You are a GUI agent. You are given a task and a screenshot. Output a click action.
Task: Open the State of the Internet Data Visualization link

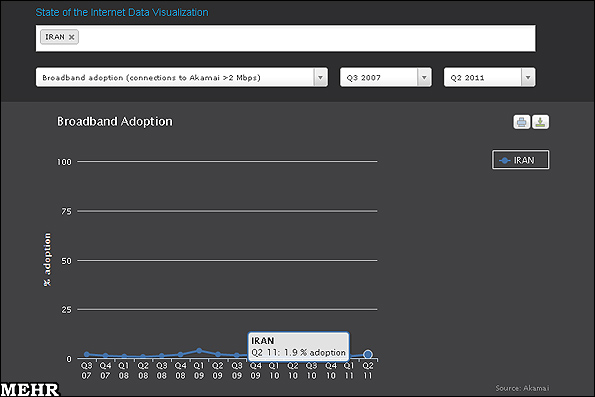(x=122, y=13)
